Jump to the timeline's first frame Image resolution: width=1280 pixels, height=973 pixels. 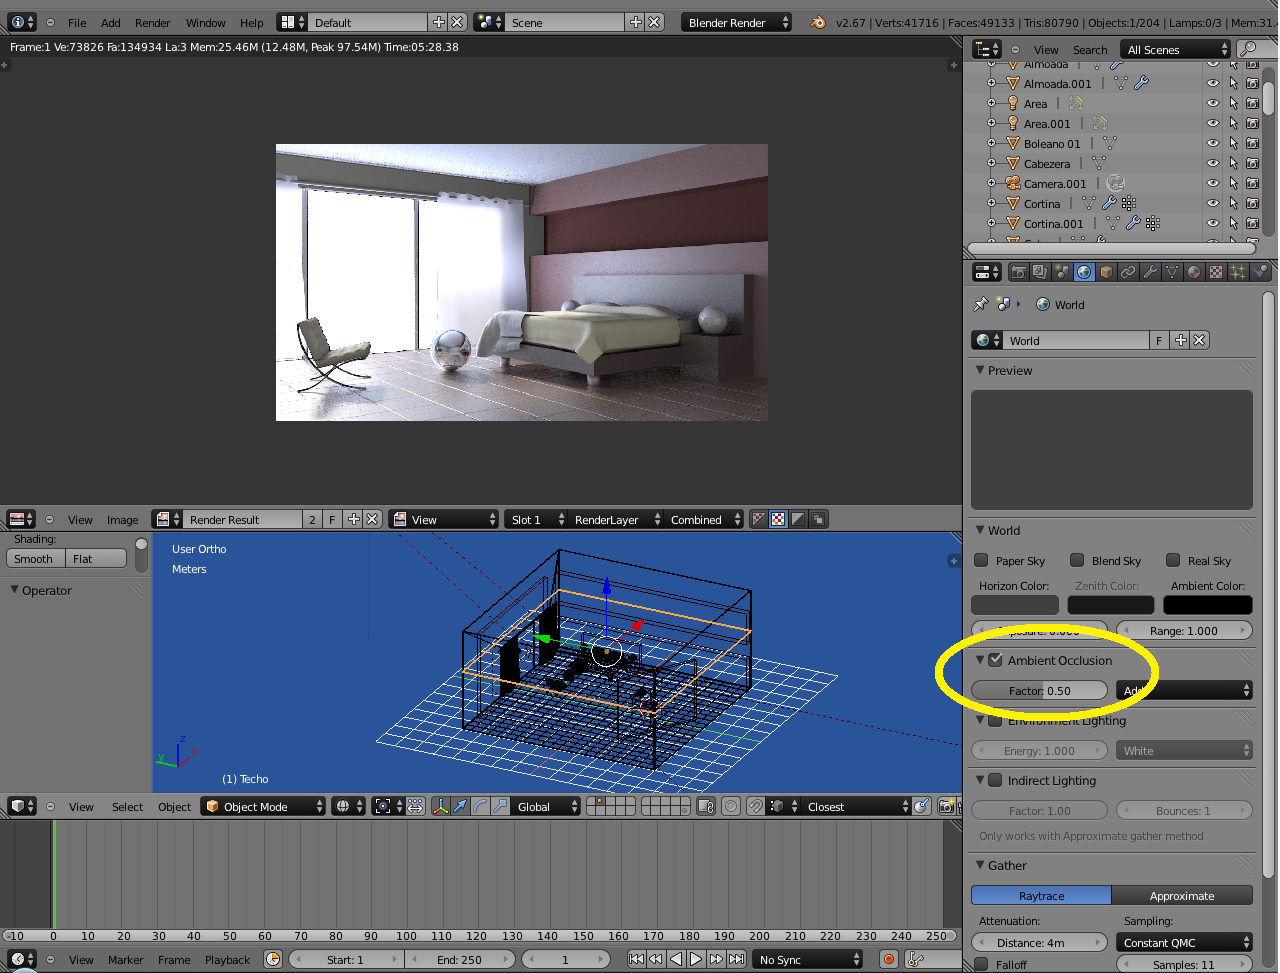(x=636, y=959)
